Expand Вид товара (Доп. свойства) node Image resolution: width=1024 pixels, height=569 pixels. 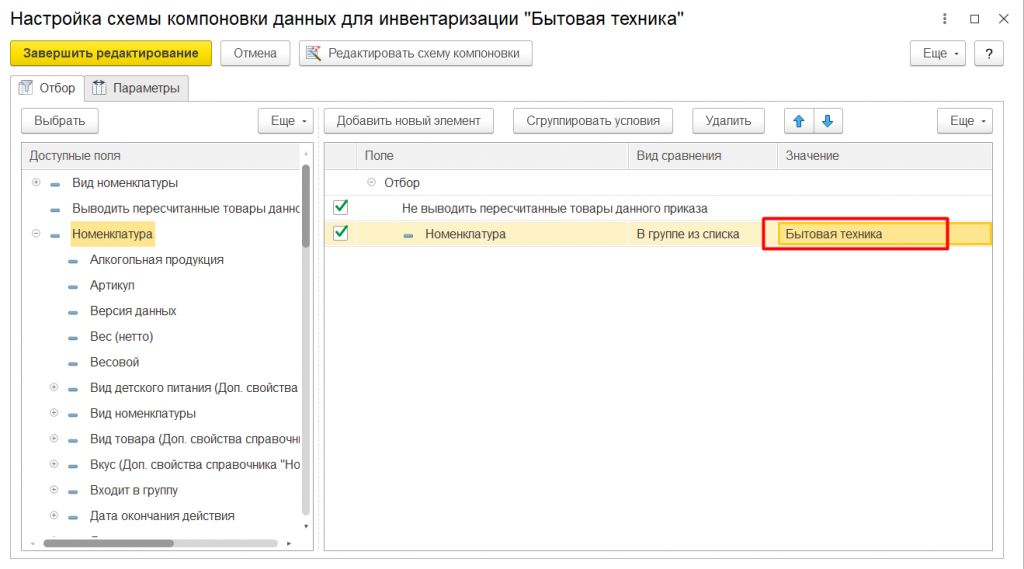(x=54, y=438)
